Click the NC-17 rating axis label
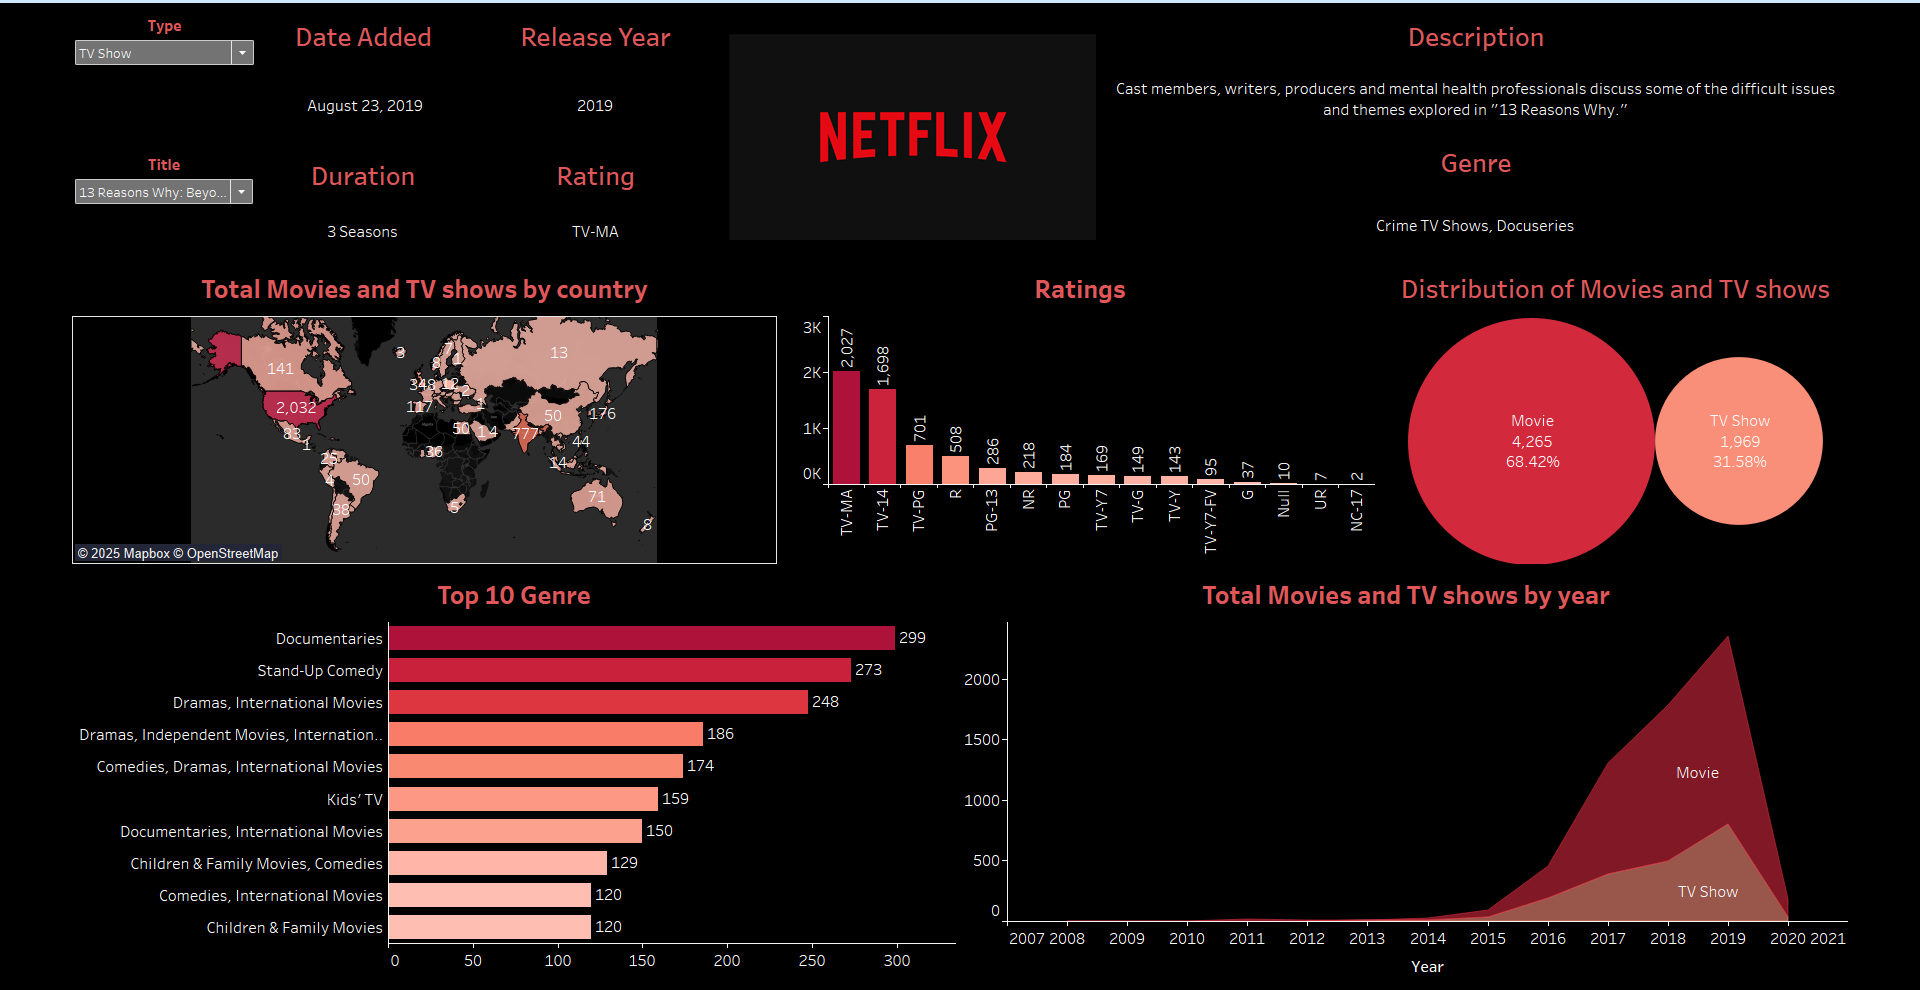Viewport: 1920px width, 990px height. pos(1356,510)
